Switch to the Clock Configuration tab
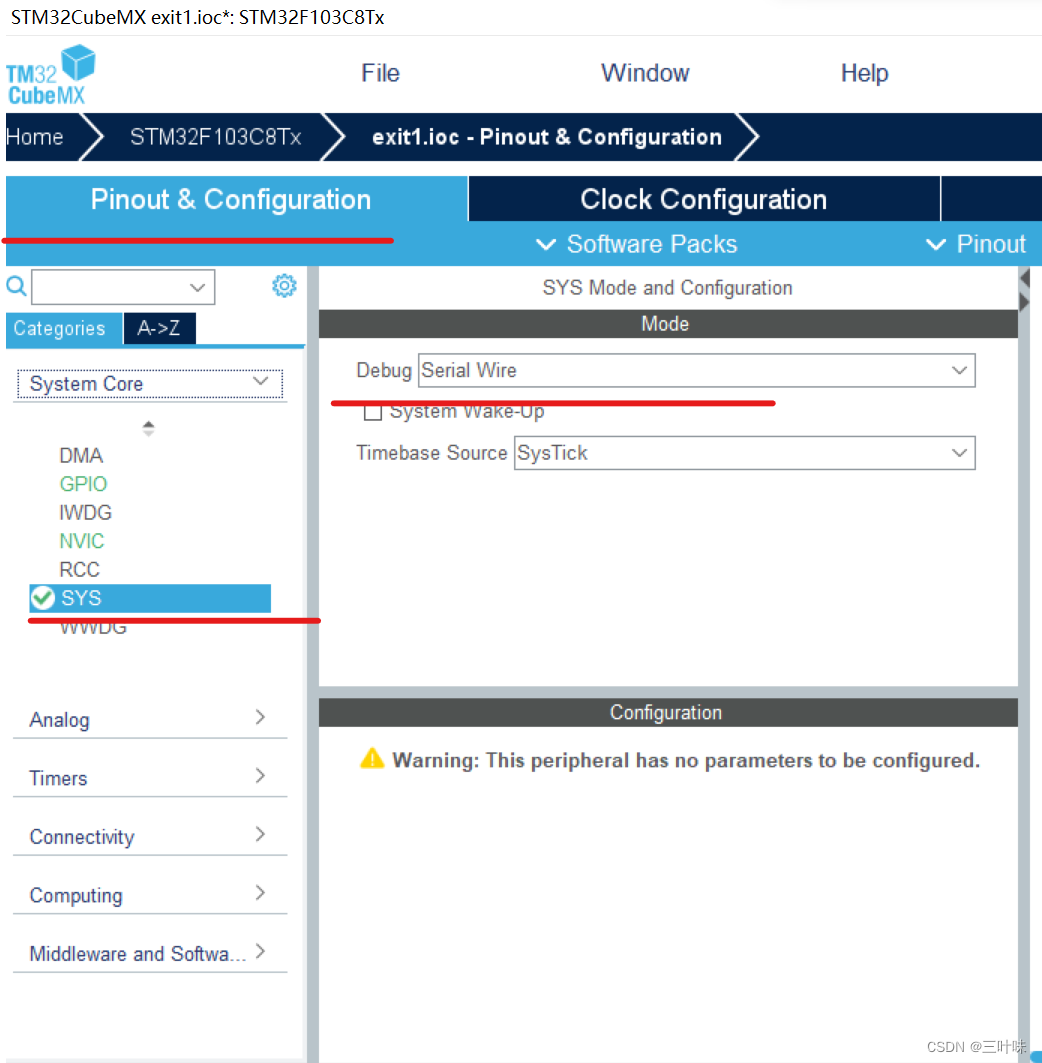 click(704, 199)
